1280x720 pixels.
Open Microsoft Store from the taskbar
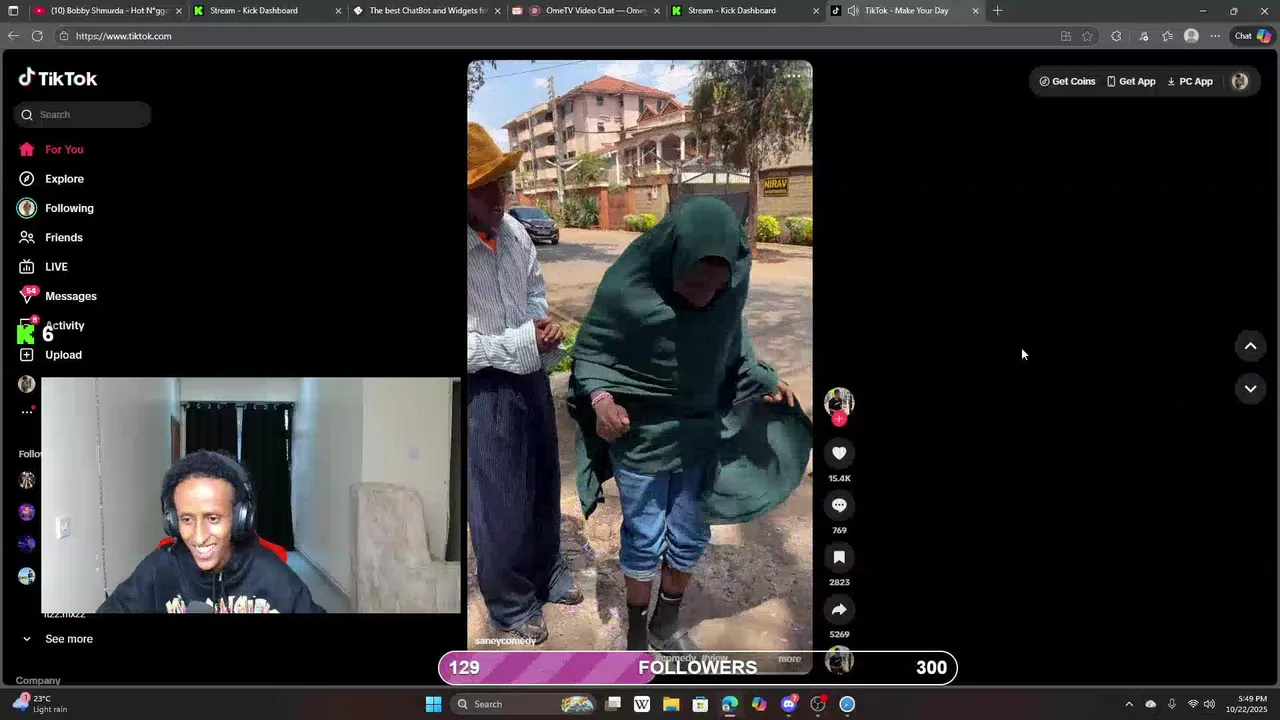pos(701,704)
